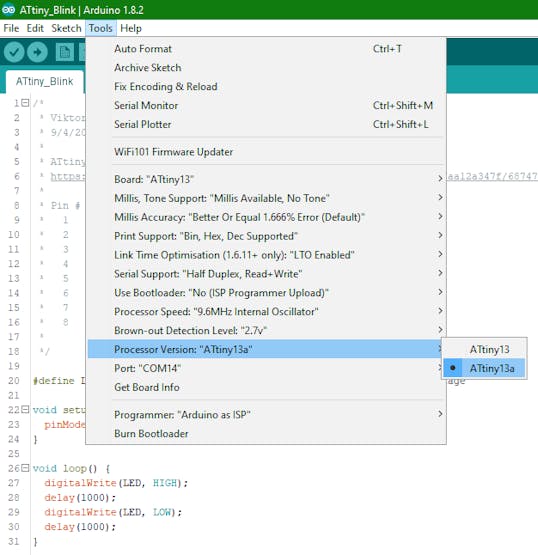Click the Verify checkmark toolbar icon

(x=14, y=52)
